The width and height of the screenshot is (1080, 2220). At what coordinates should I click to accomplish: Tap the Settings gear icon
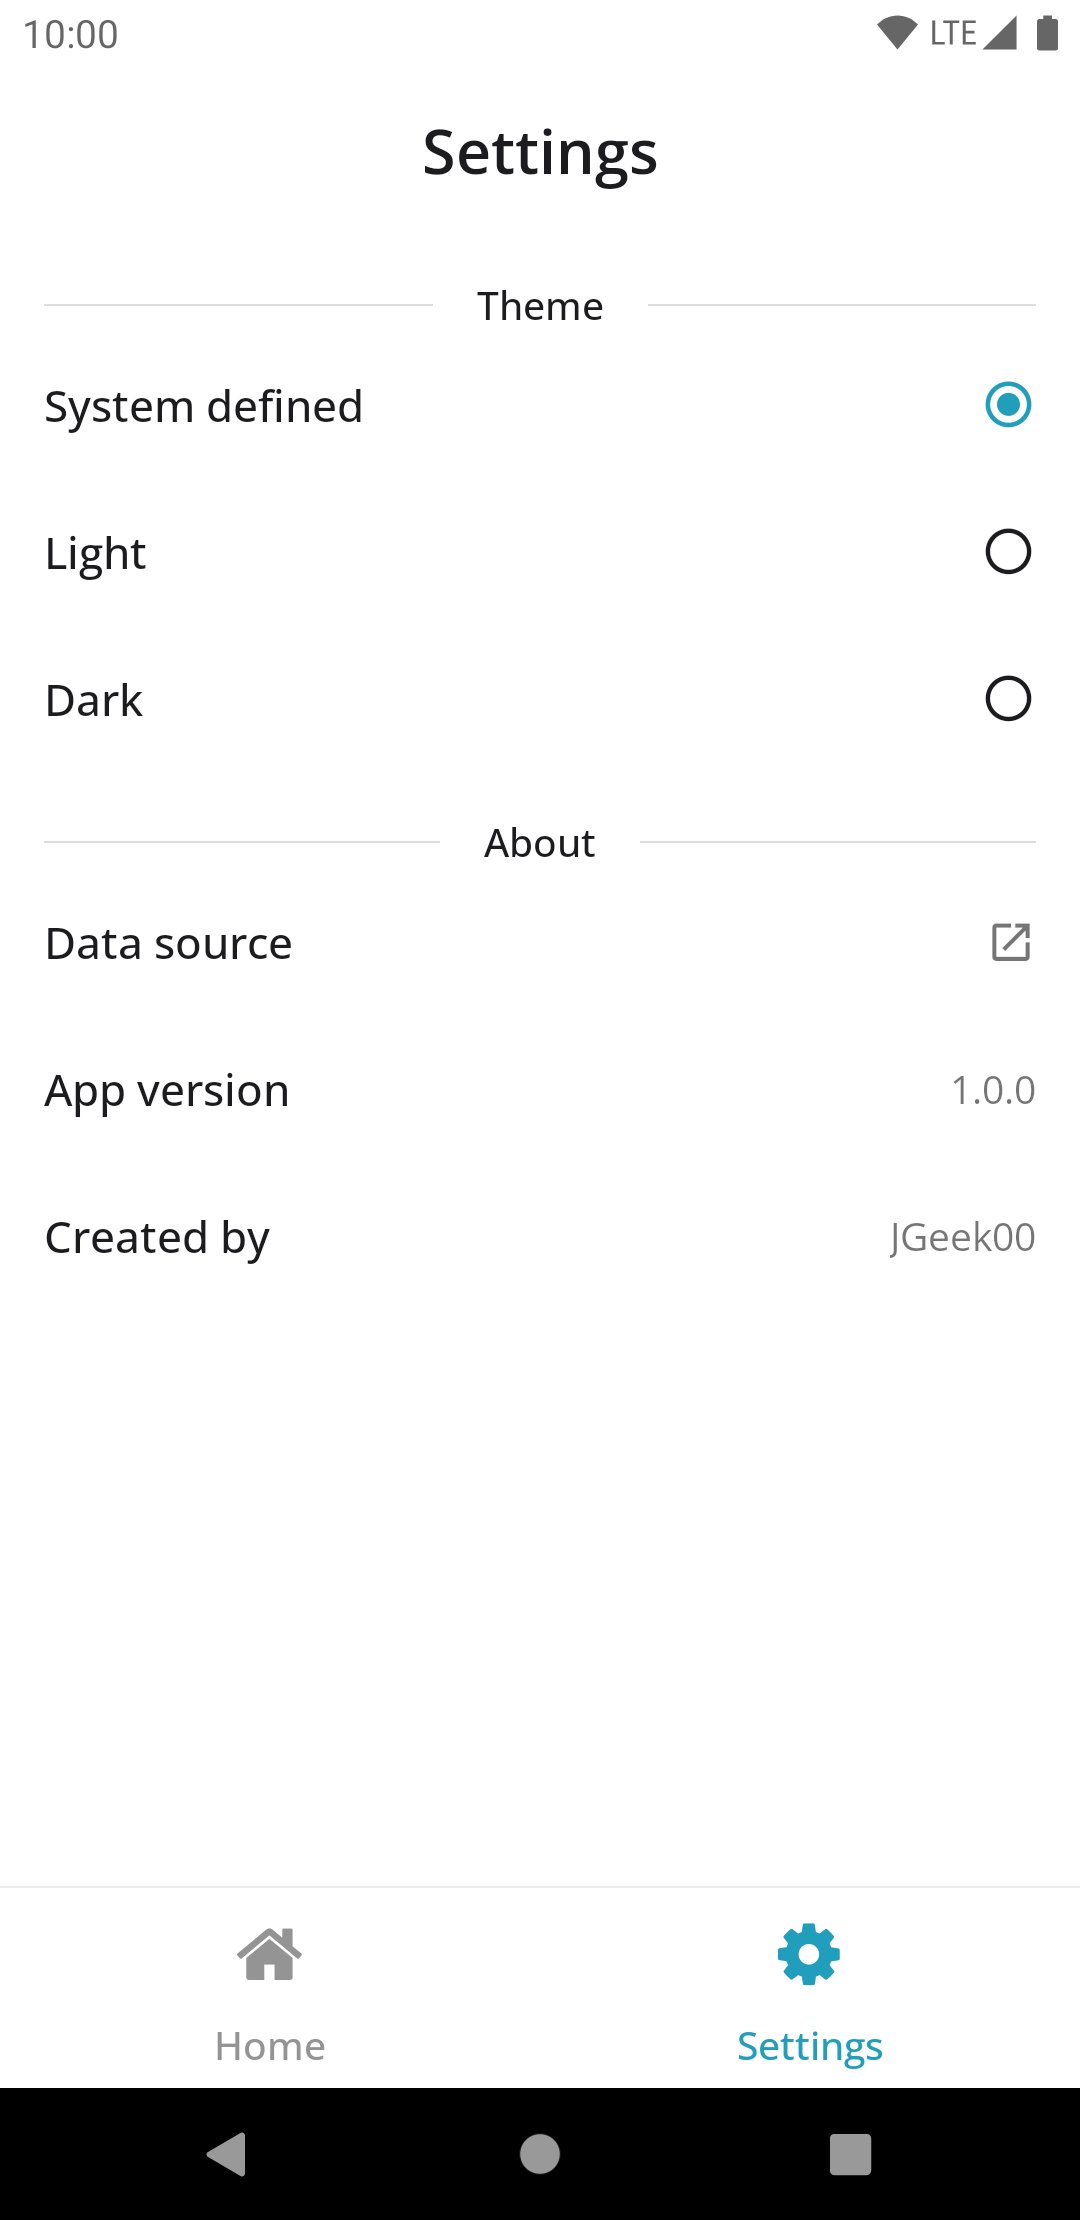coord(809,1954)
